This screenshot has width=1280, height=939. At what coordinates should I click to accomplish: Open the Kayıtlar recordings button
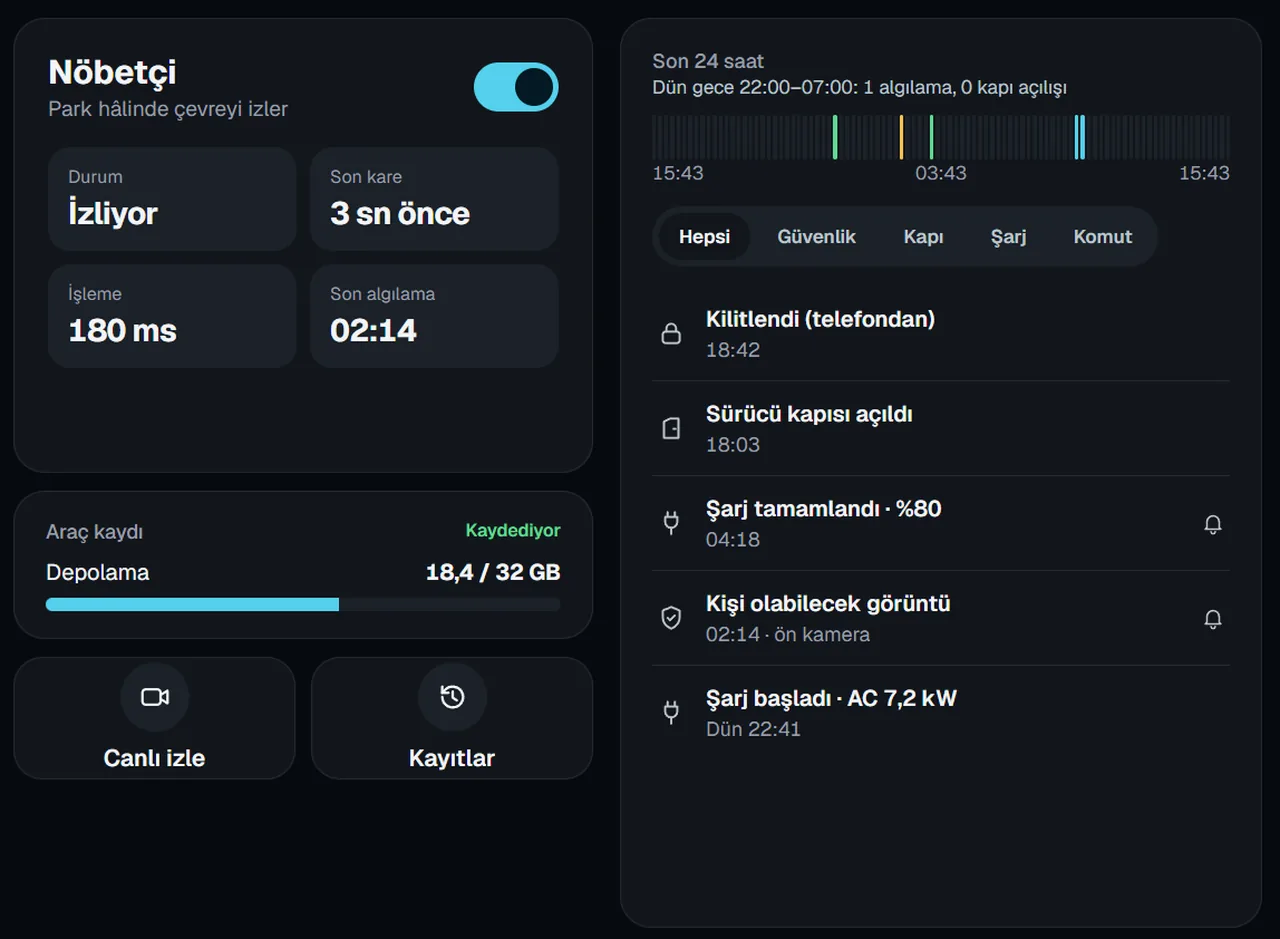coord(452,718)
